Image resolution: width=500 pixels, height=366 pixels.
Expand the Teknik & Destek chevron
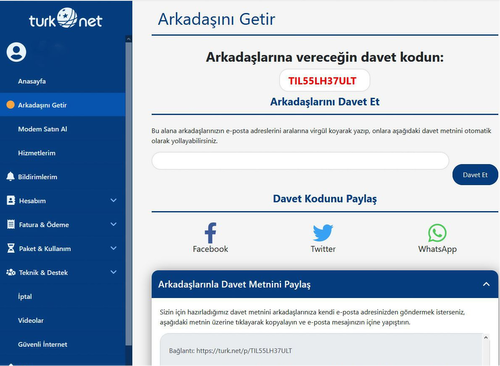tap(113, 272)
